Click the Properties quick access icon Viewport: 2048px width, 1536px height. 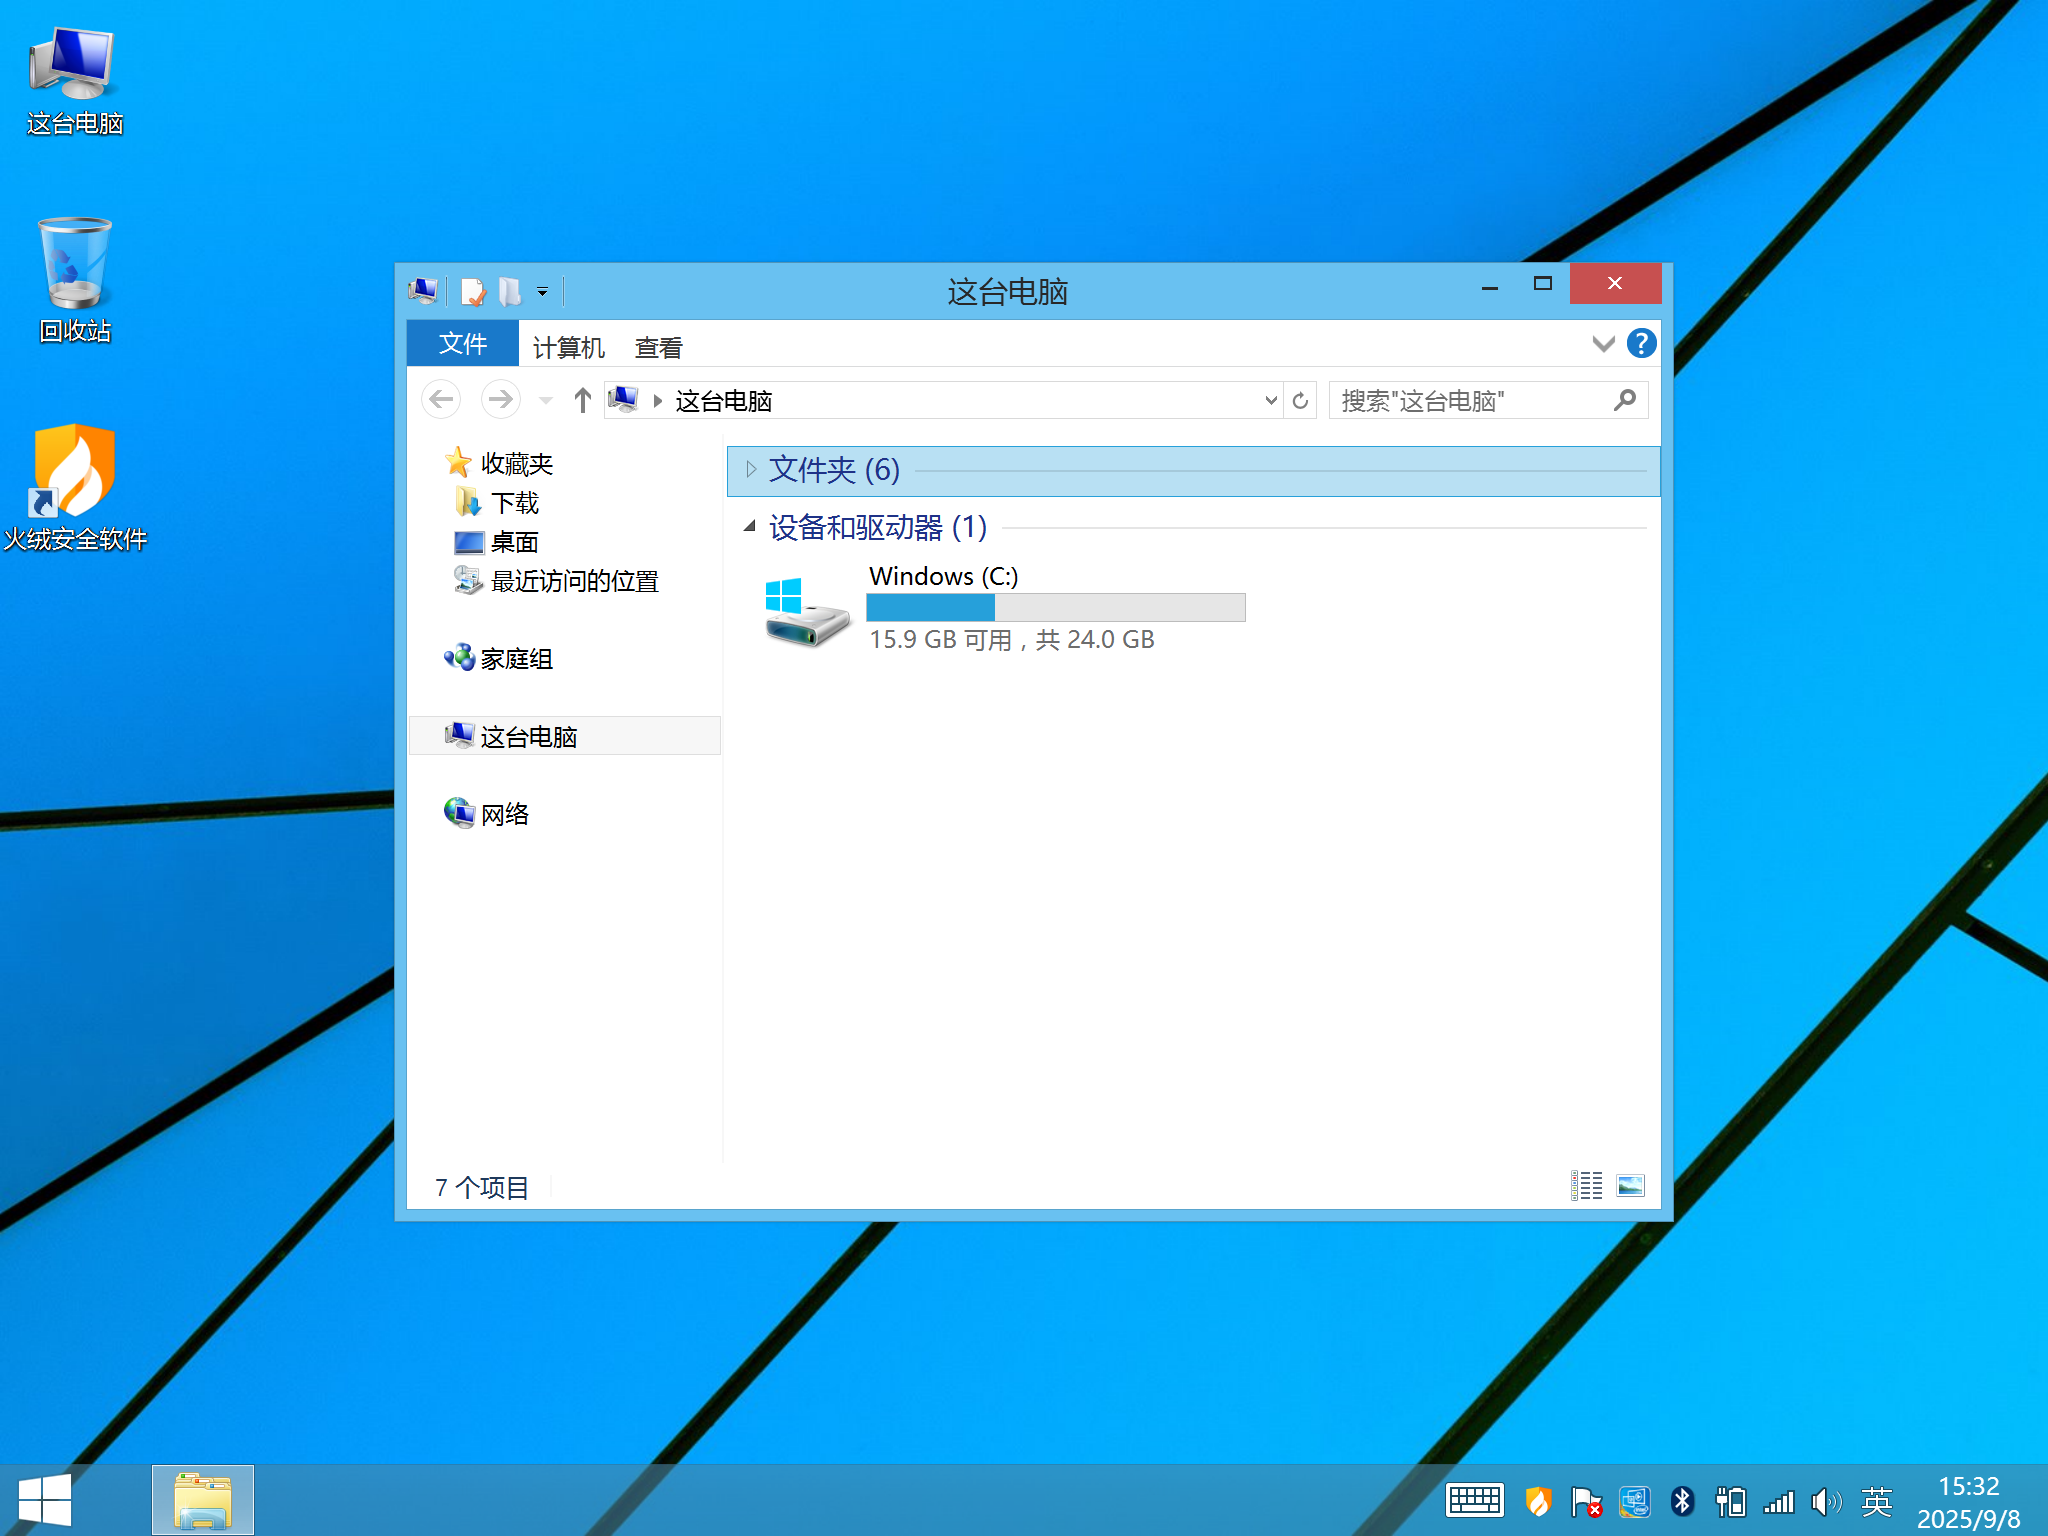point(472,291)
